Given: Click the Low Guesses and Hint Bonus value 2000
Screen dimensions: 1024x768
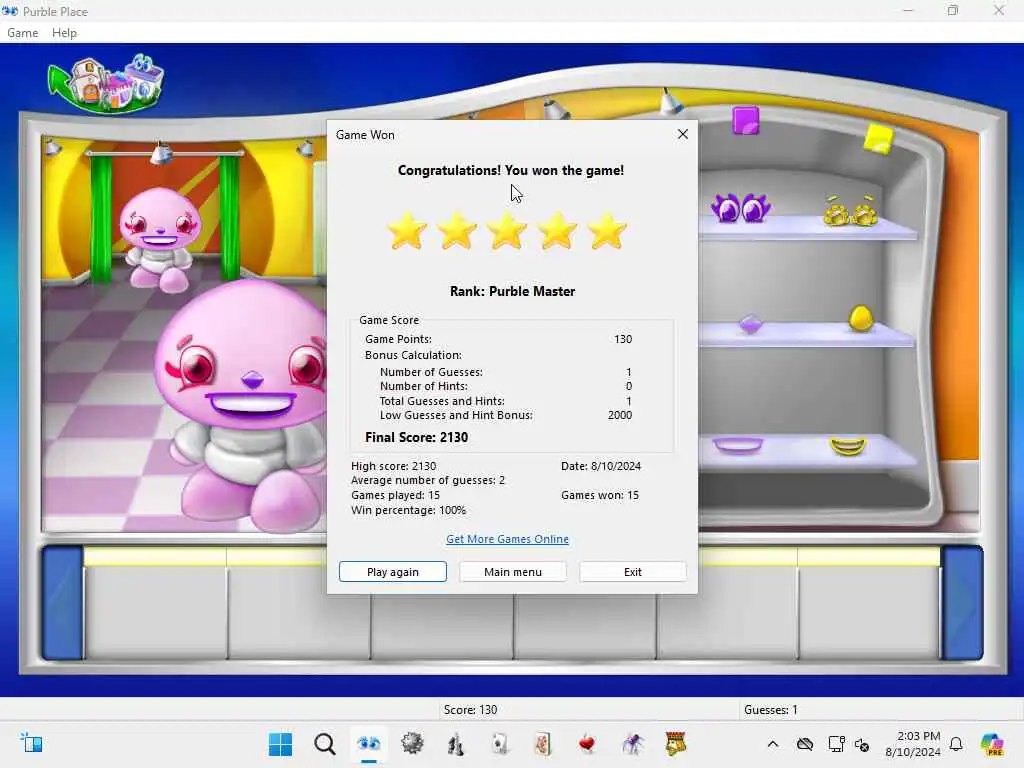Looking at the screenshot, I should point(620,415).
